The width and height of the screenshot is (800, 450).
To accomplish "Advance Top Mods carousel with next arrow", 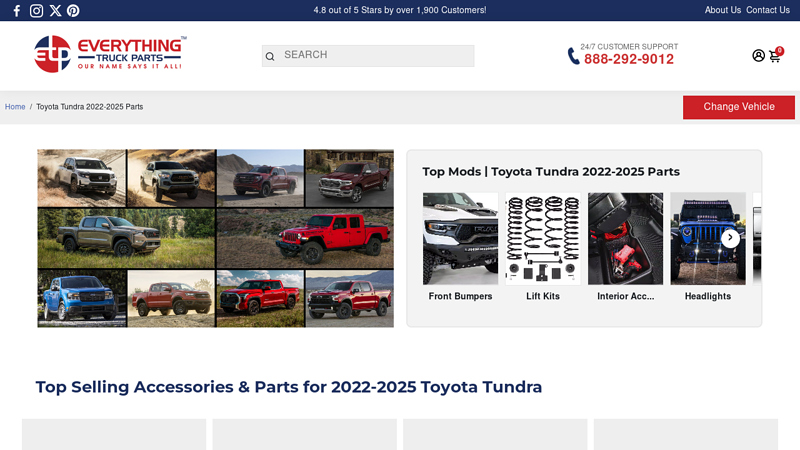I will (730, 238).
